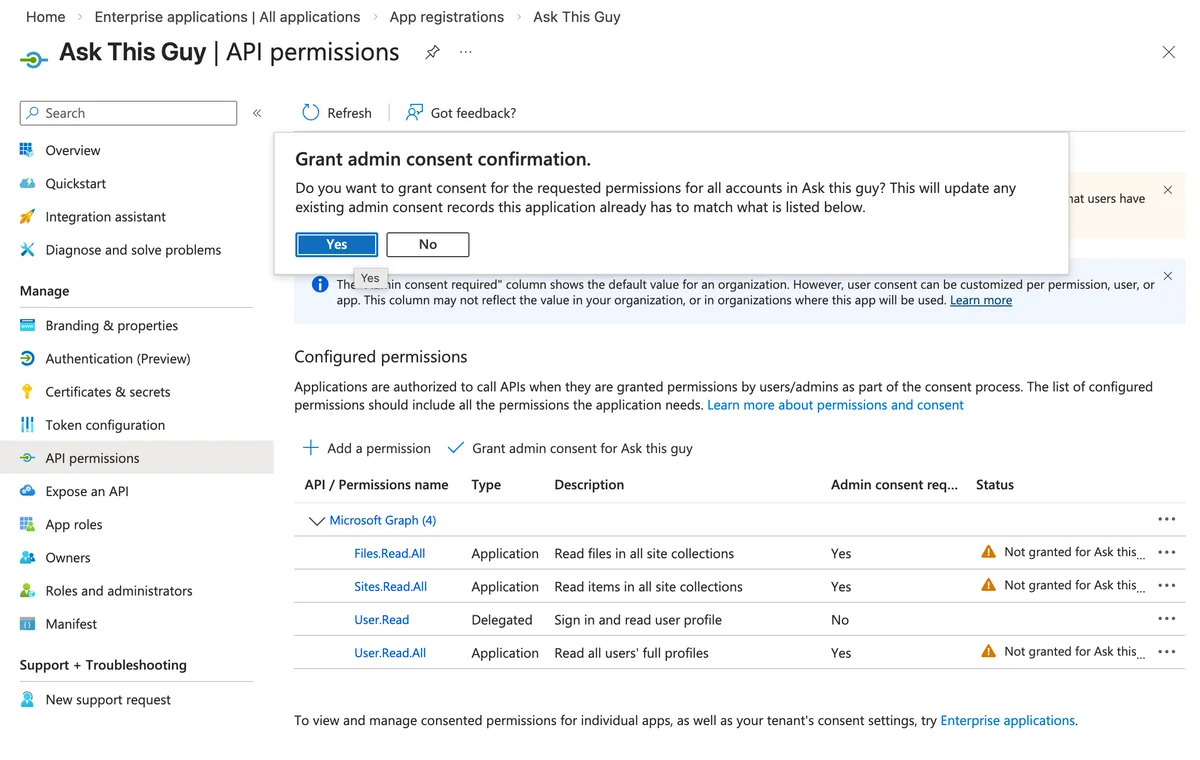Viewport: 1200px width, 760px height.
Task: Pin the Ask This Guy page
Action: [432, 52]
